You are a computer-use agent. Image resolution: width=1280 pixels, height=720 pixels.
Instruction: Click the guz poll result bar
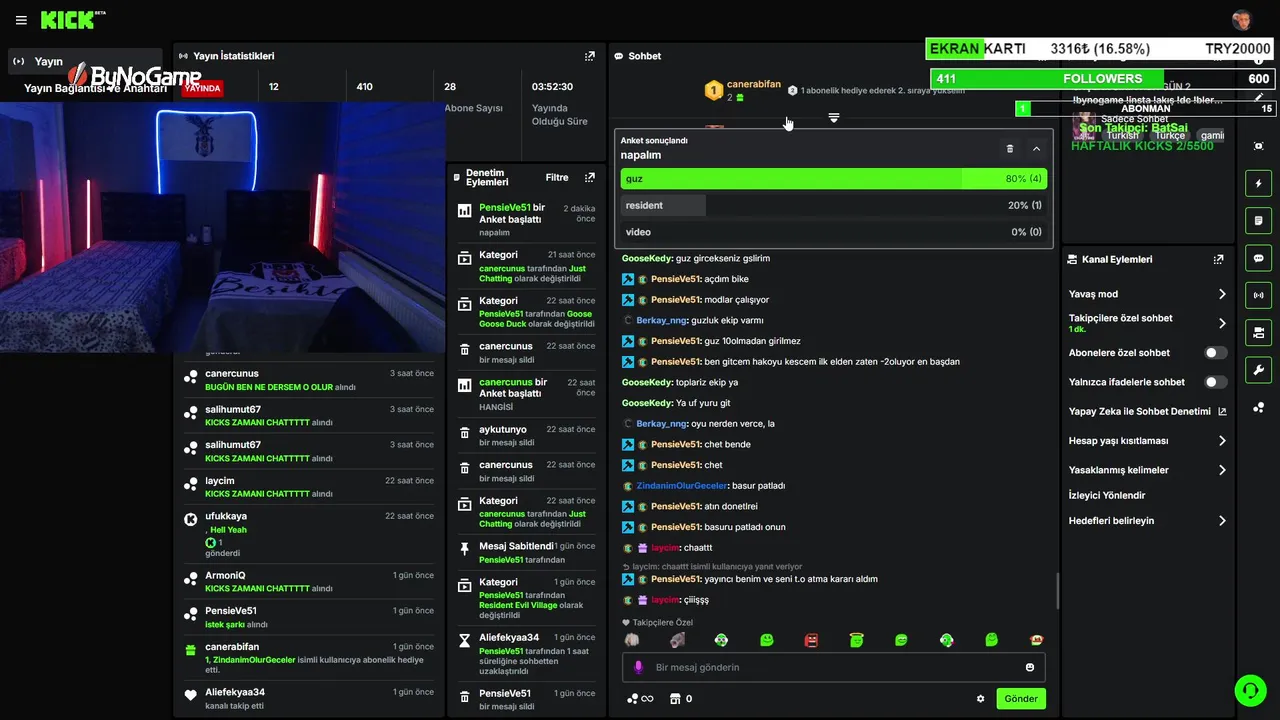pyautogui.click(x=833, y=179)
